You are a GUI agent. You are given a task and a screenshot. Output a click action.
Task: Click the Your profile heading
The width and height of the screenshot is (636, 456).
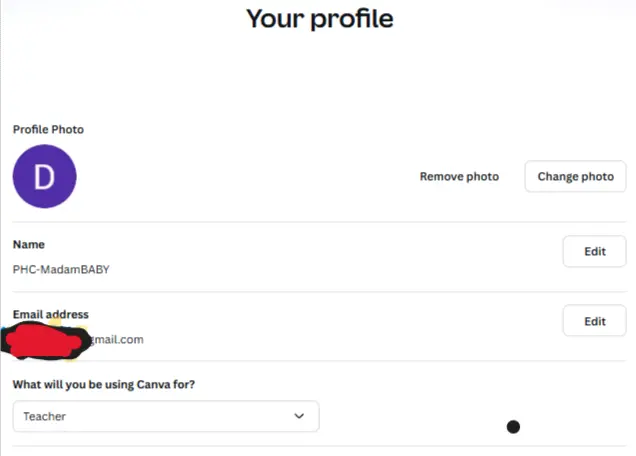pos(320,19)
